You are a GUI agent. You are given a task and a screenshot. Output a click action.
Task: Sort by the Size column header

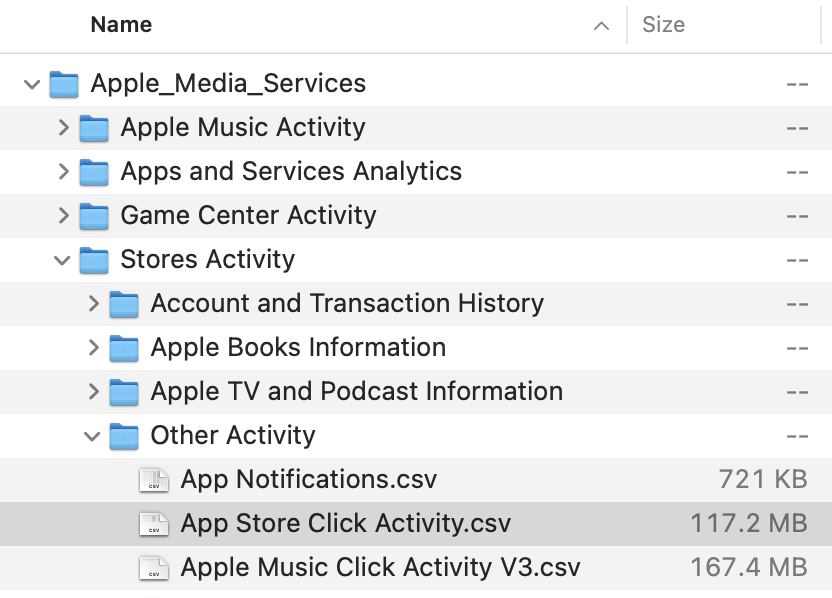(663, 24)
